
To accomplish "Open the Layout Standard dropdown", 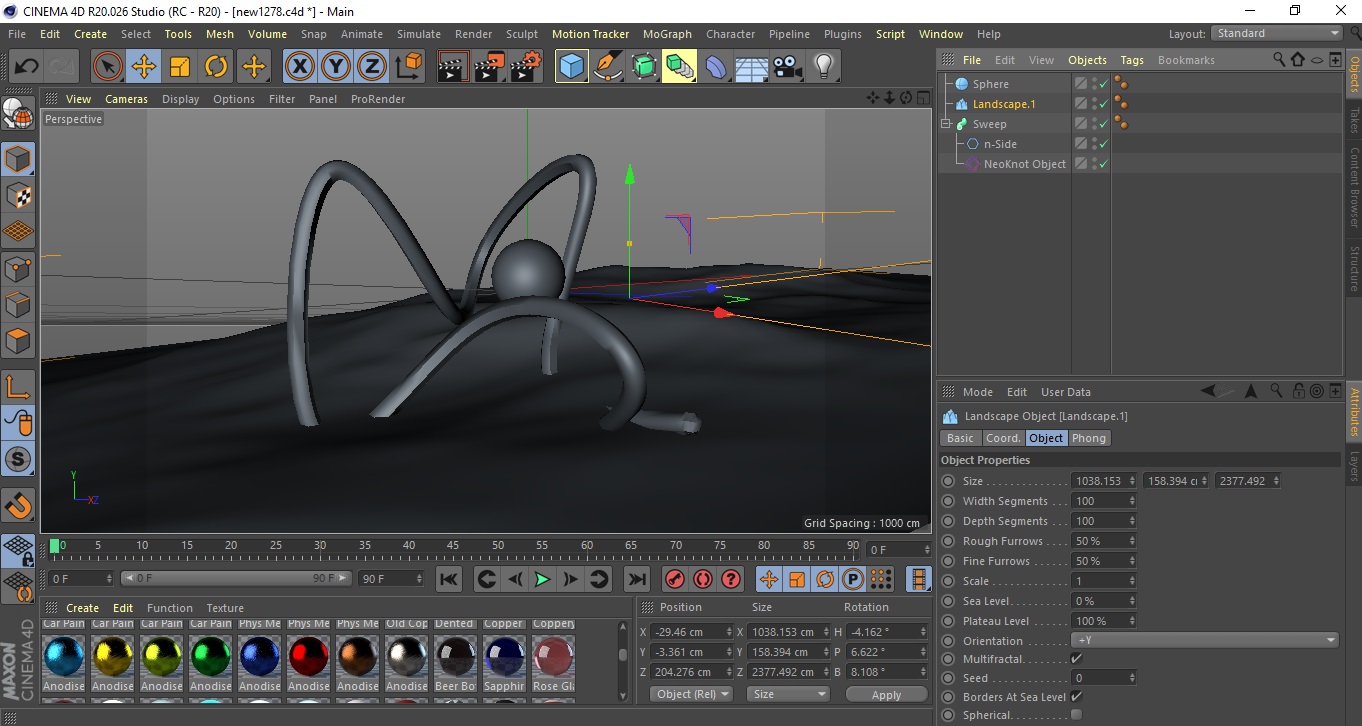I will pos(1277,33).
